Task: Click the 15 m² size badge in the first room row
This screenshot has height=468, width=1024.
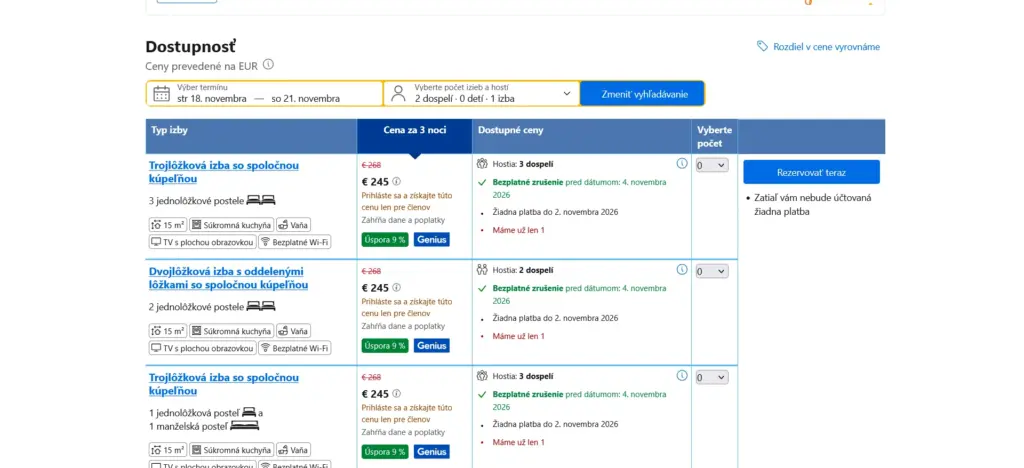Action: pyautogui.click(x=168, y=225)
